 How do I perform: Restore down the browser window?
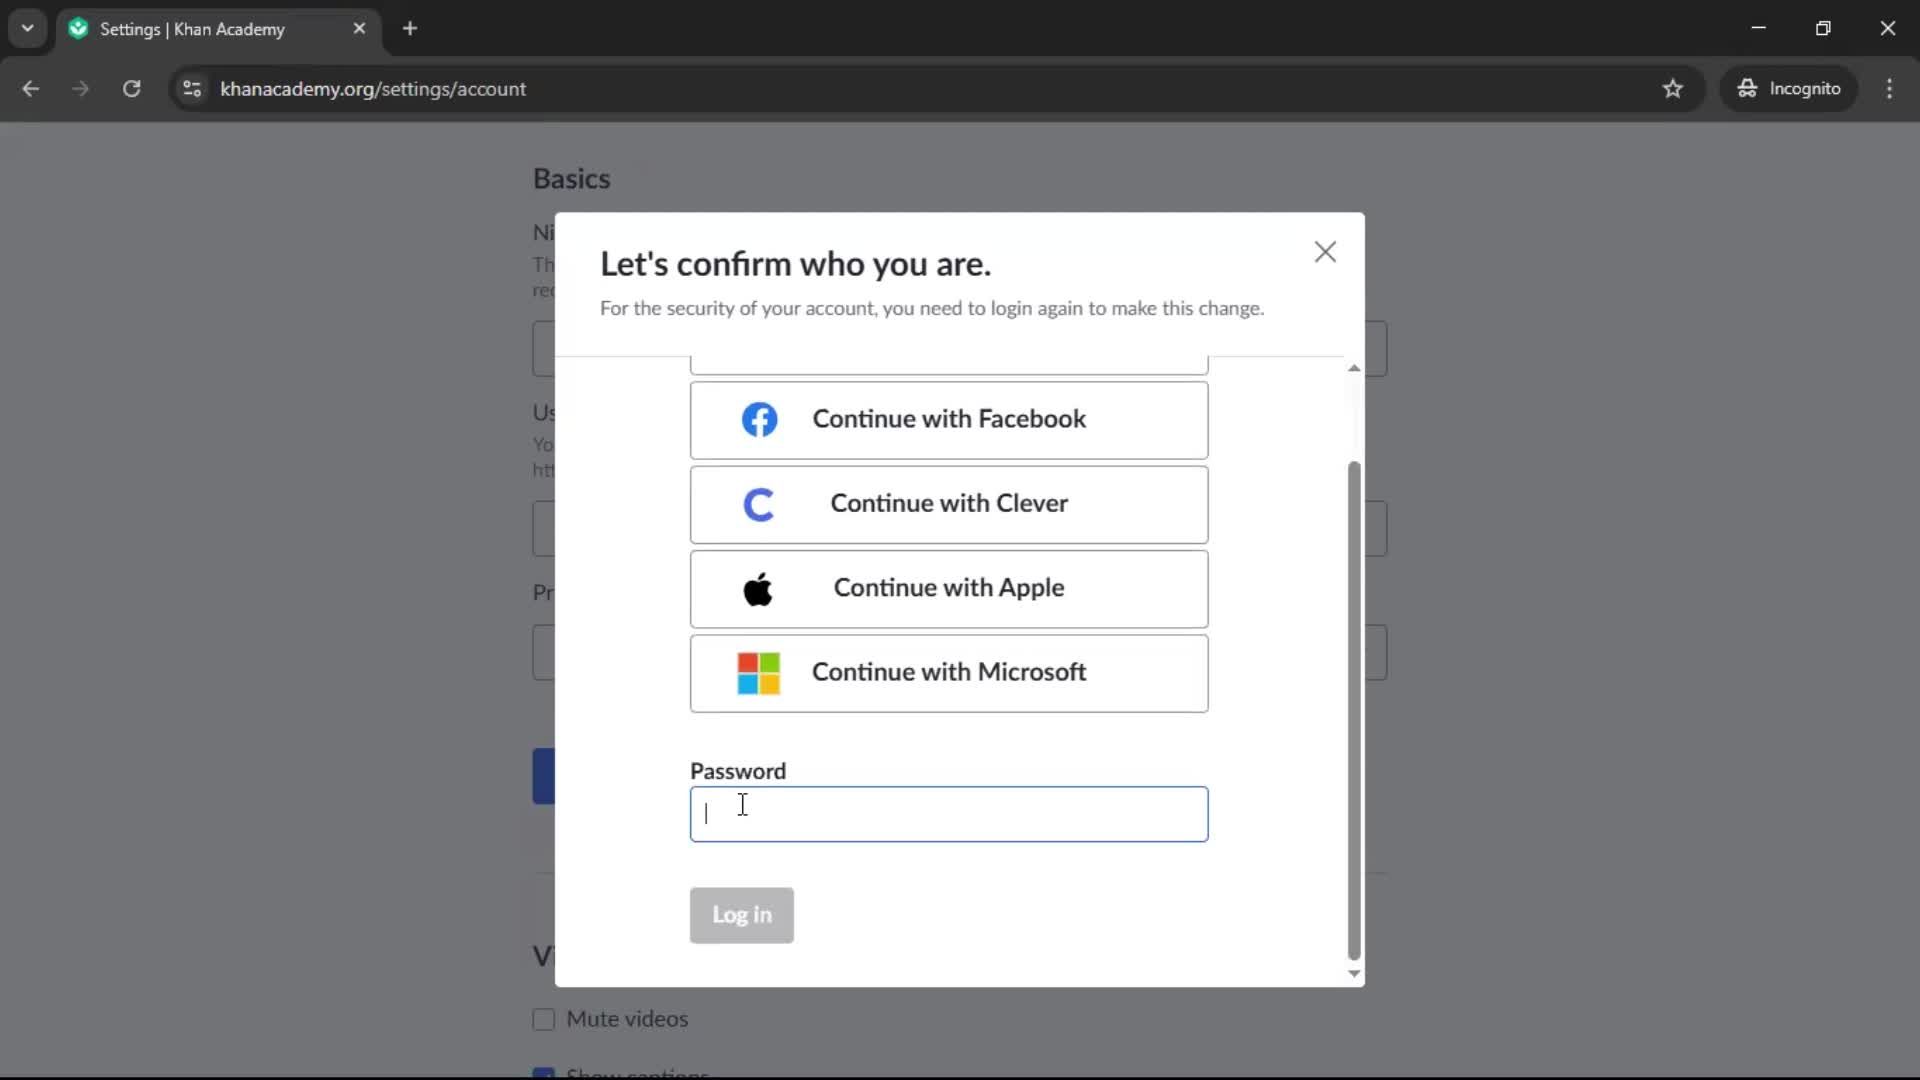pos(1823,29)
